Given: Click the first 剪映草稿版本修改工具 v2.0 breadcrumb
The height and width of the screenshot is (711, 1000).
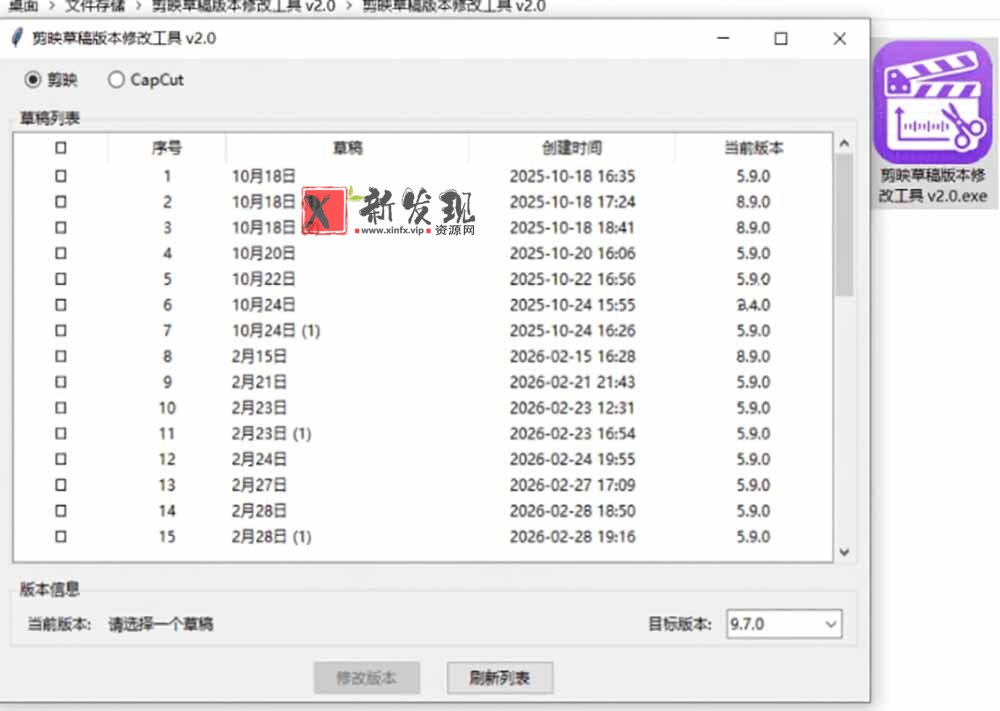Looking at the screenshot, I should tap(244, 6).
